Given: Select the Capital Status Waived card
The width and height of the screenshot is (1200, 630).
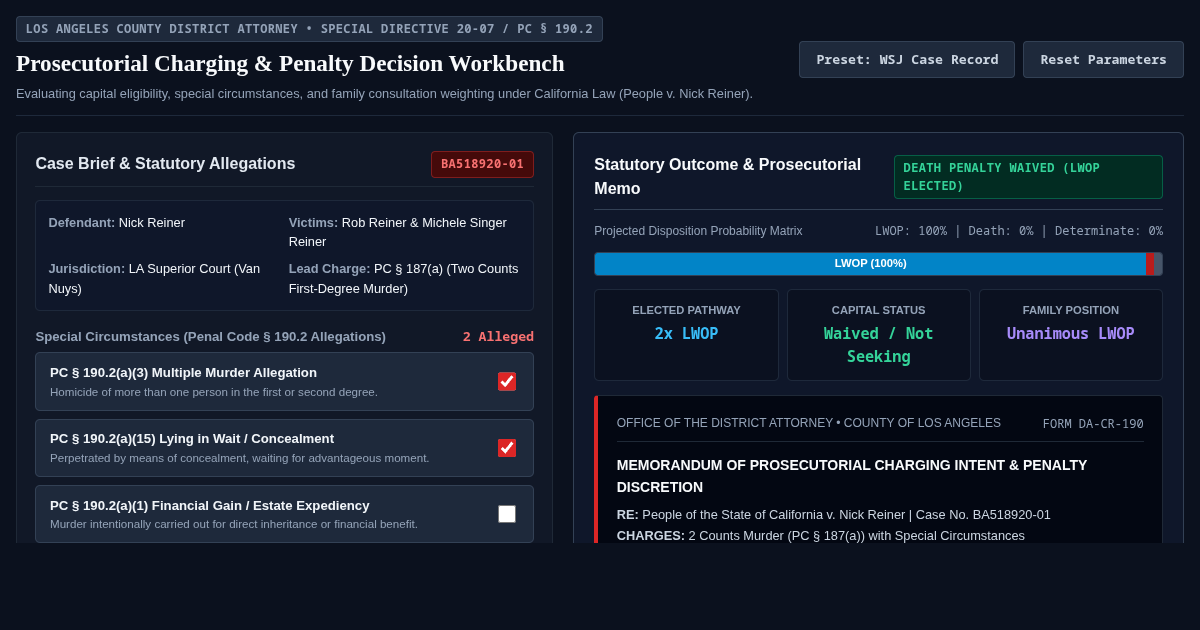Looking at the screenshot, I should pos(878,335).
